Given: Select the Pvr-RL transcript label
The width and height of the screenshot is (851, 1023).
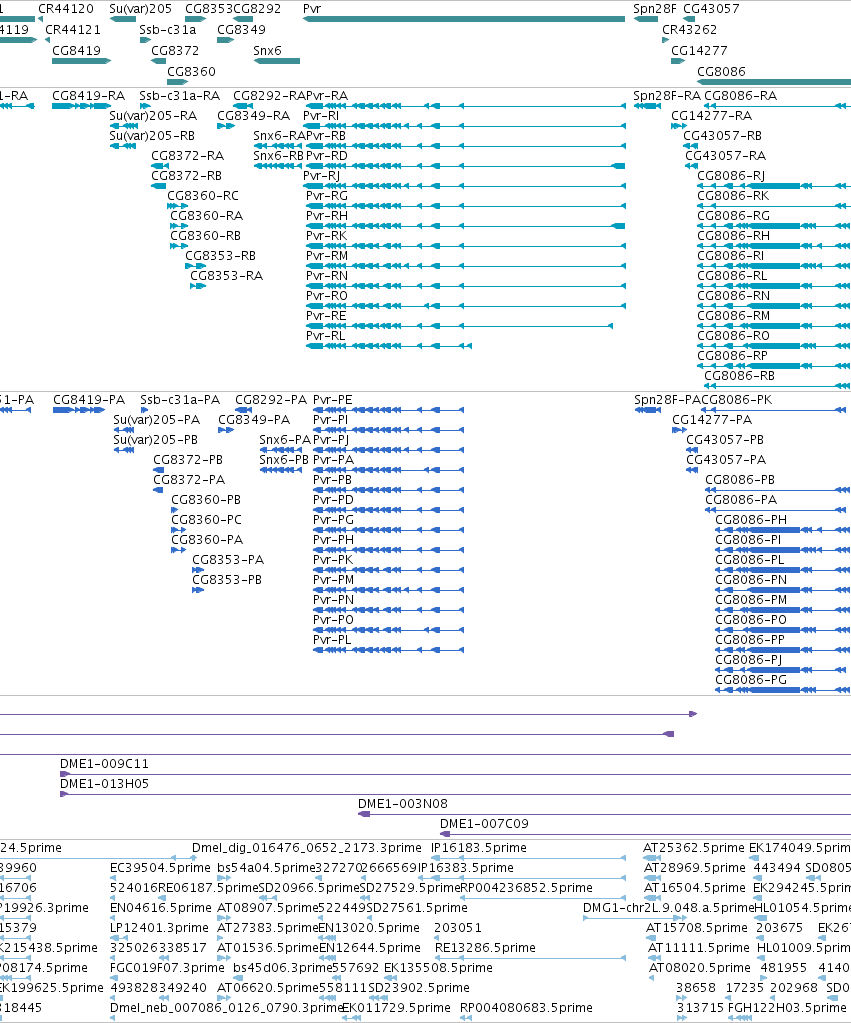Looking at the screenshot, I should (x=326, y=335).
